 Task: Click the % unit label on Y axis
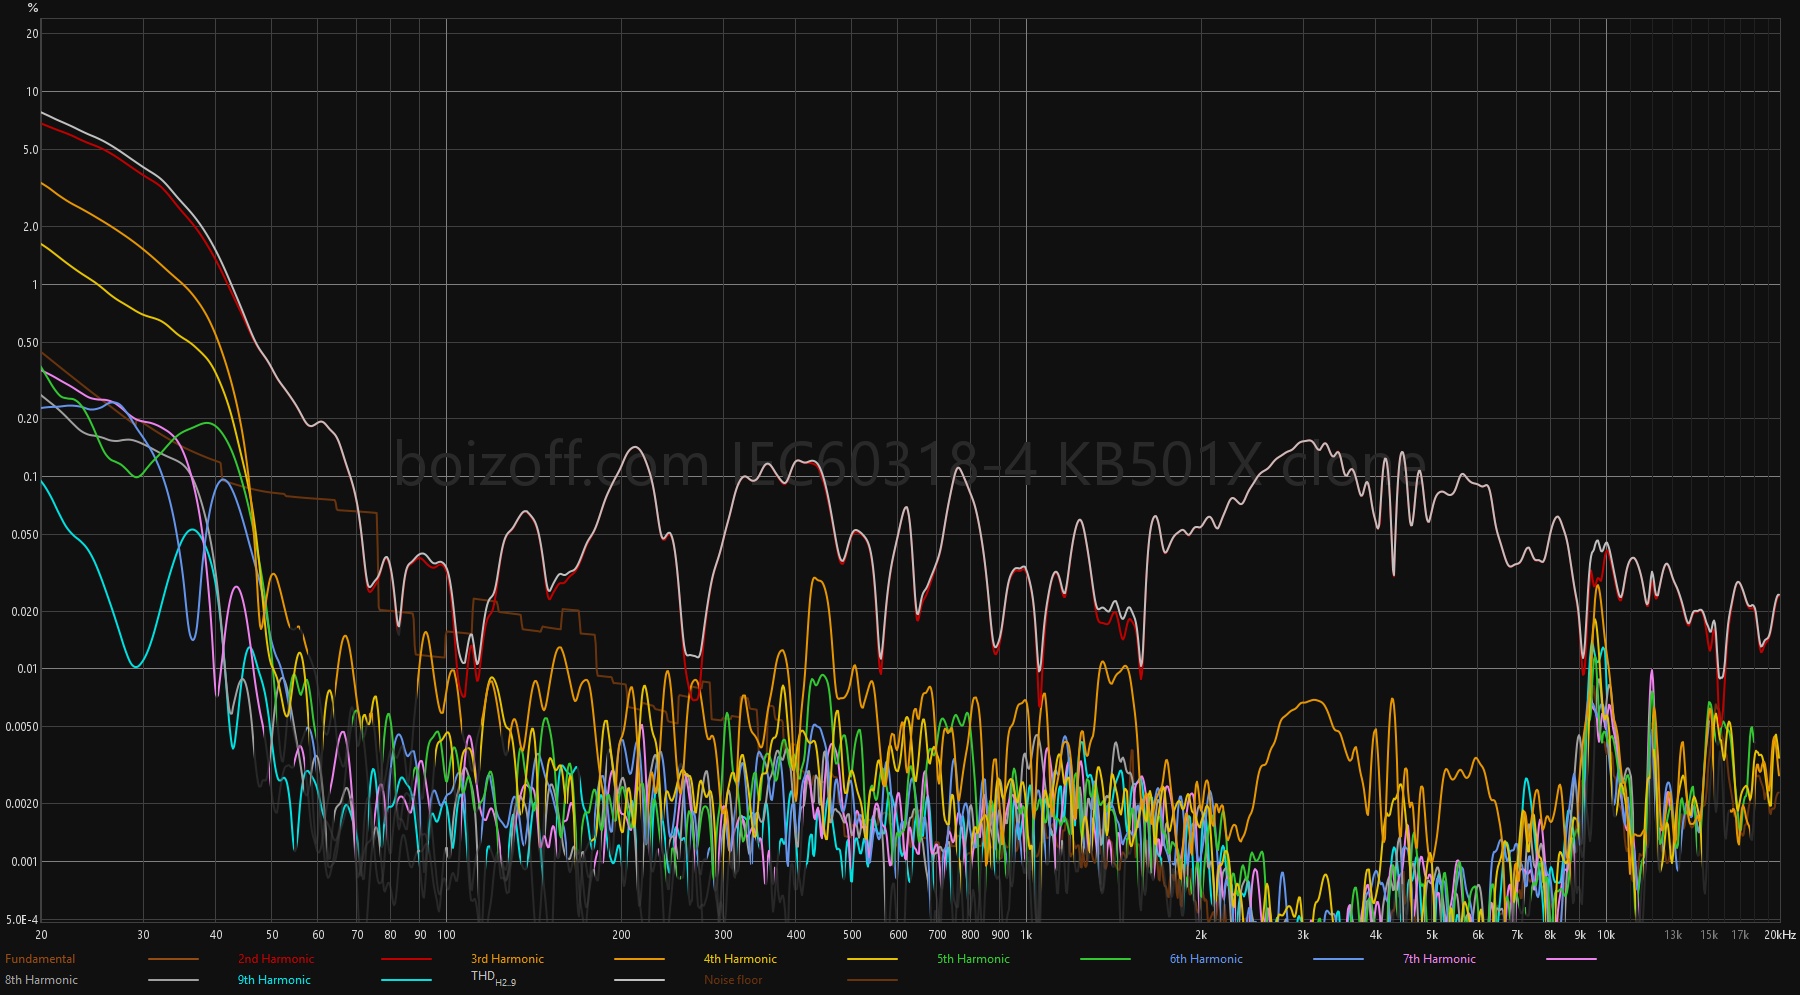pyautogui.click(x=33, y=8)
